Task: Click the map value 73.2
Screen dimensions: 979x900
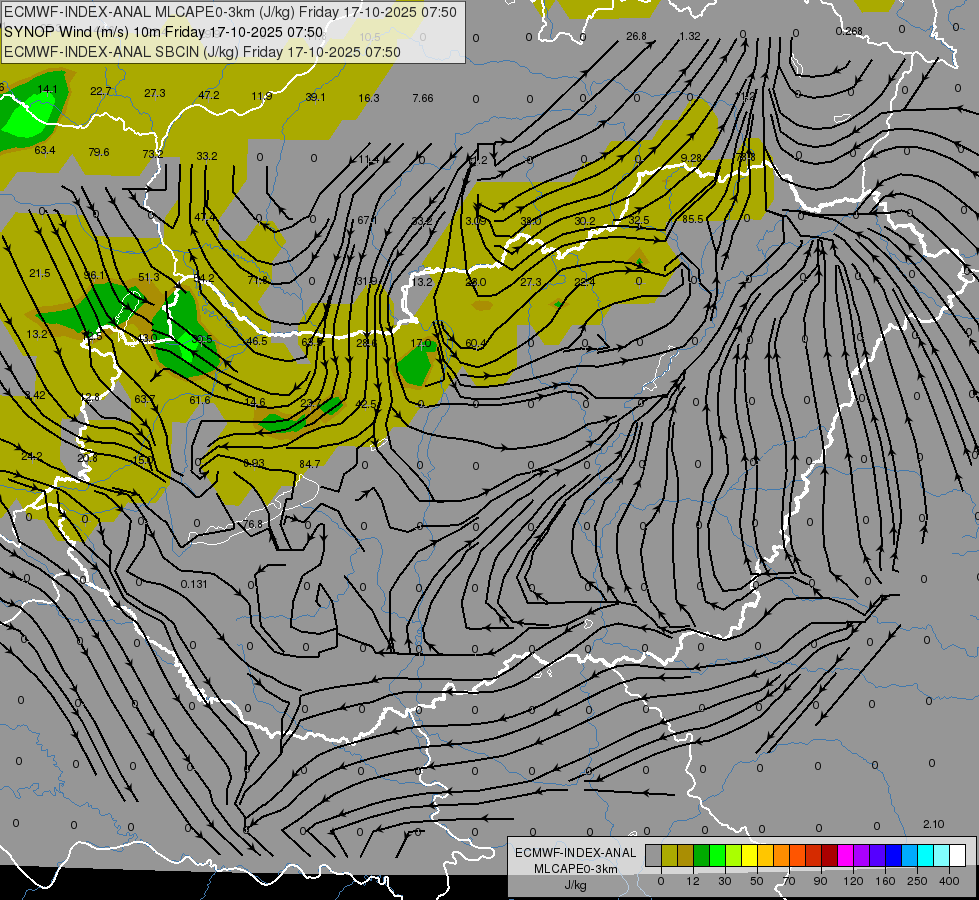Action: coord(152,154)
